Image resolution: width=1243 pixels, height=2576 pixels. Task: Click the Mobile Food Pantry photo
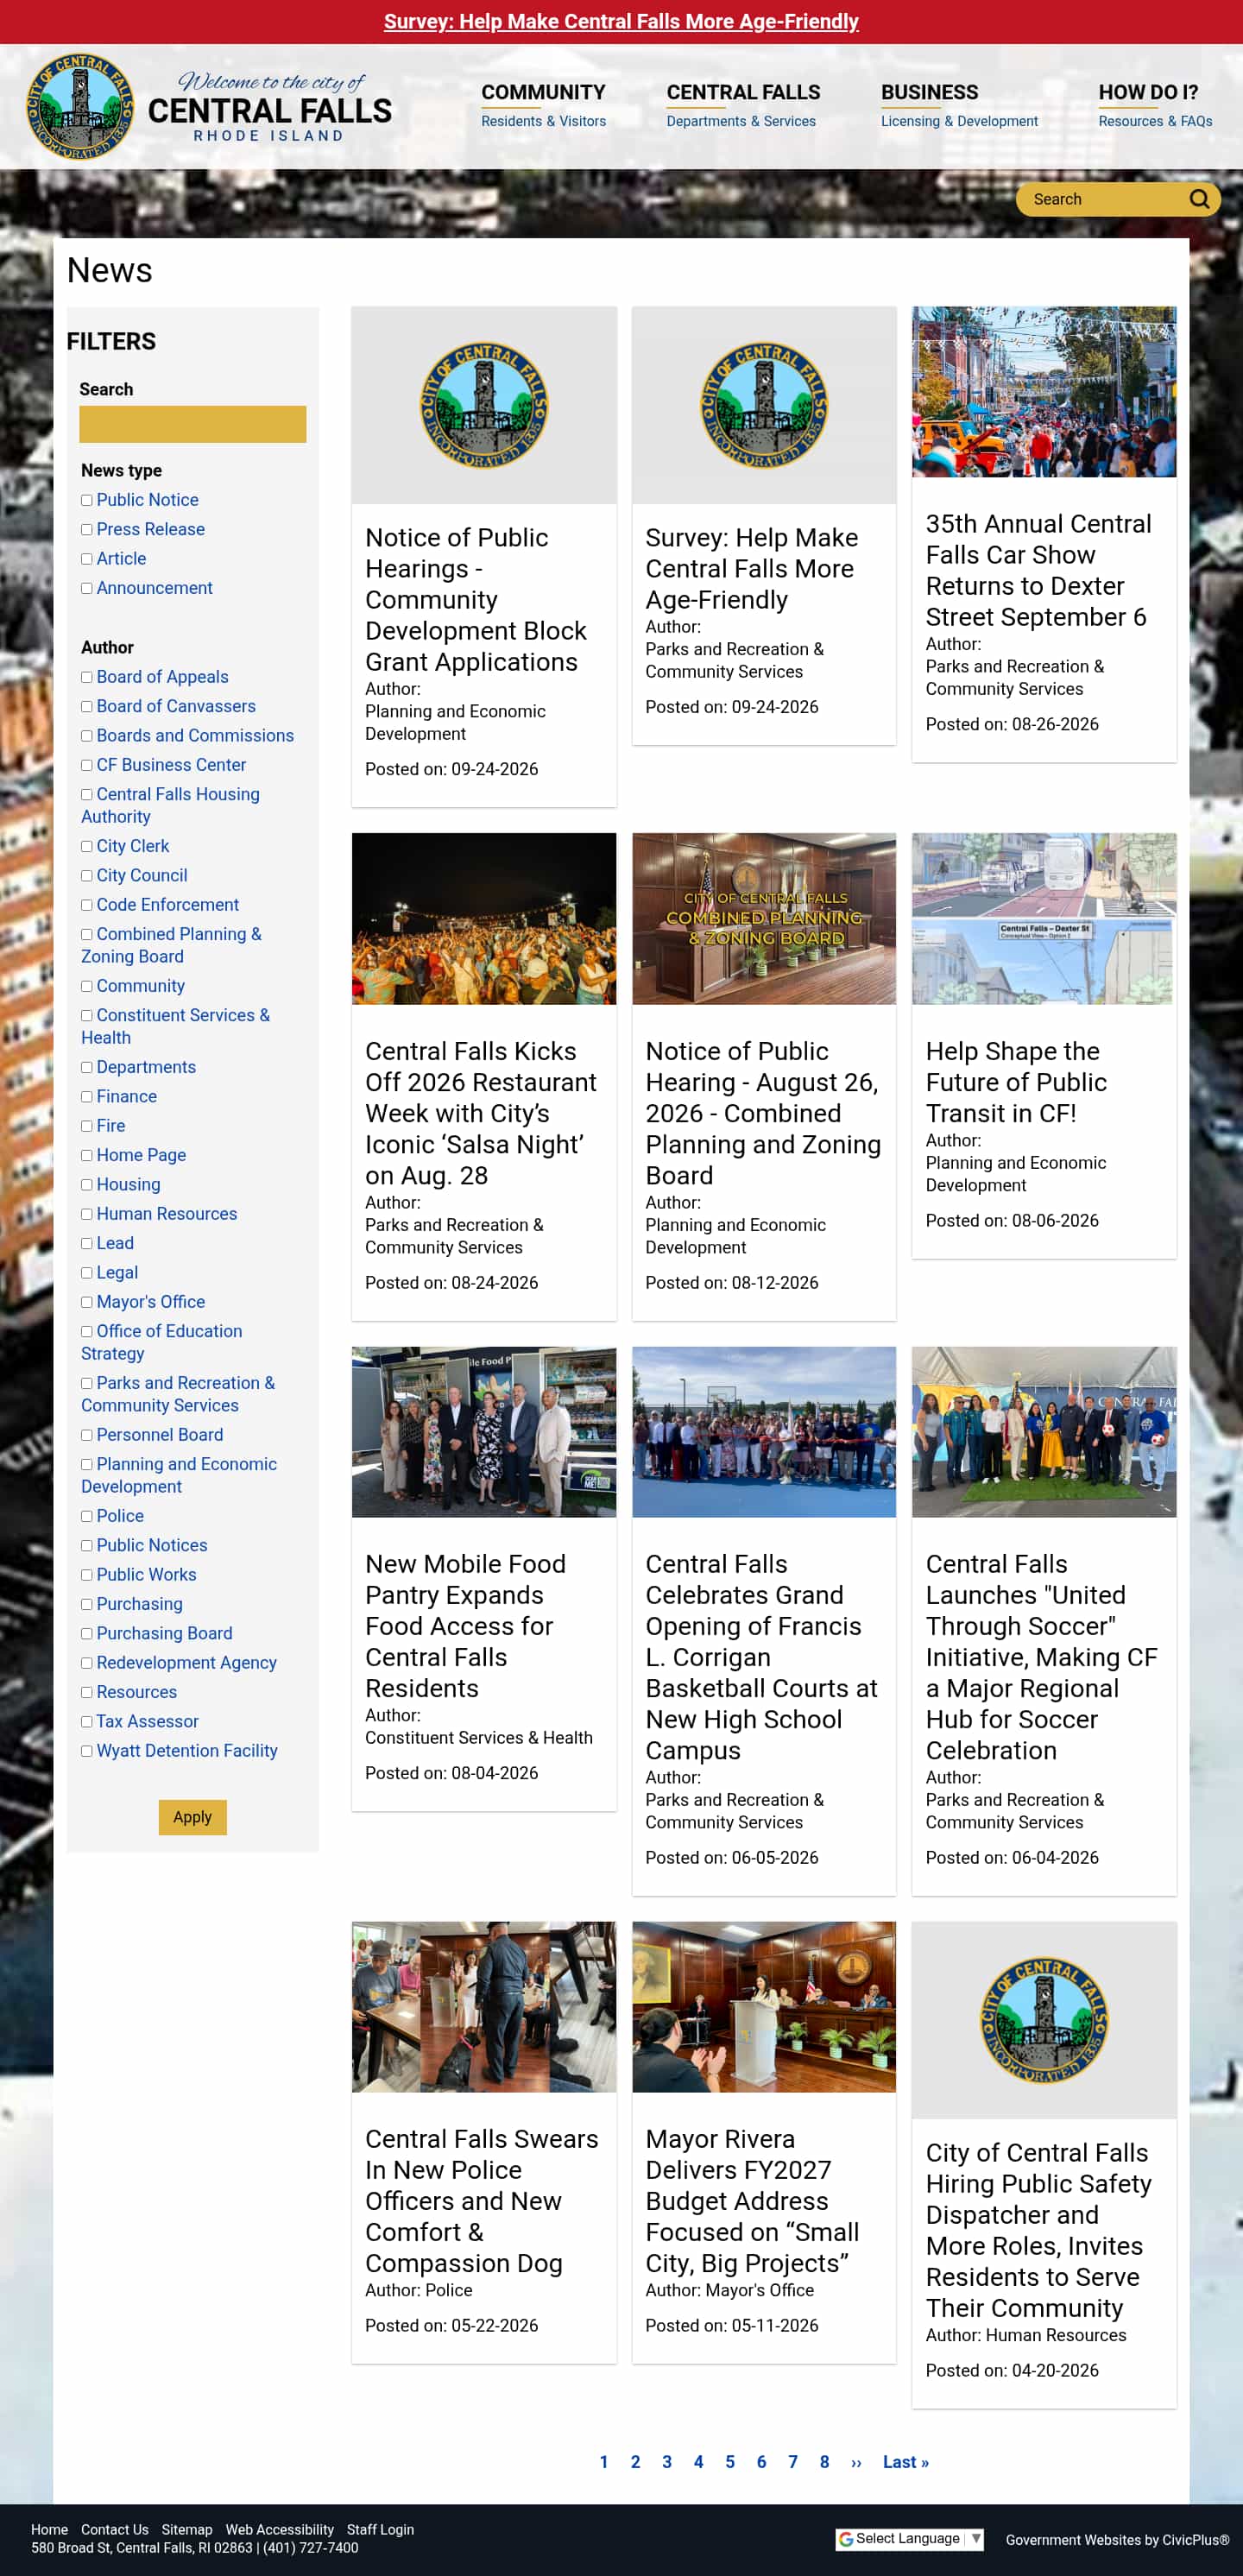(484, 1432)
